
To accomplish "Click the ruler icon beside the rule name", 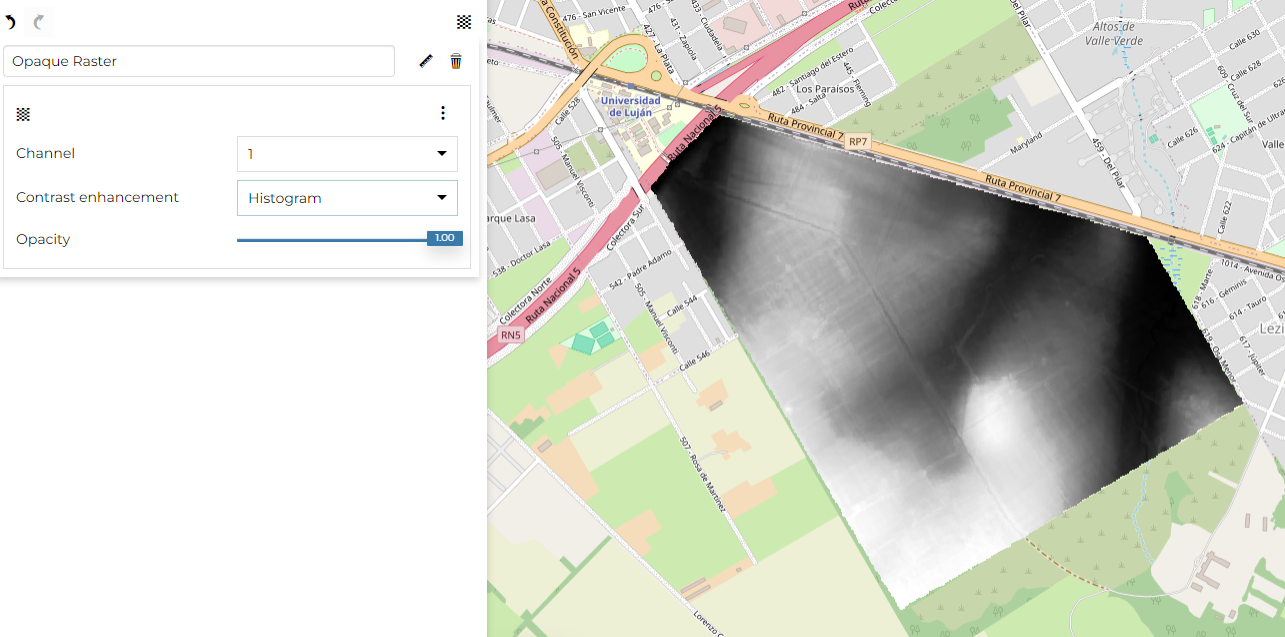I will [426, 61].
